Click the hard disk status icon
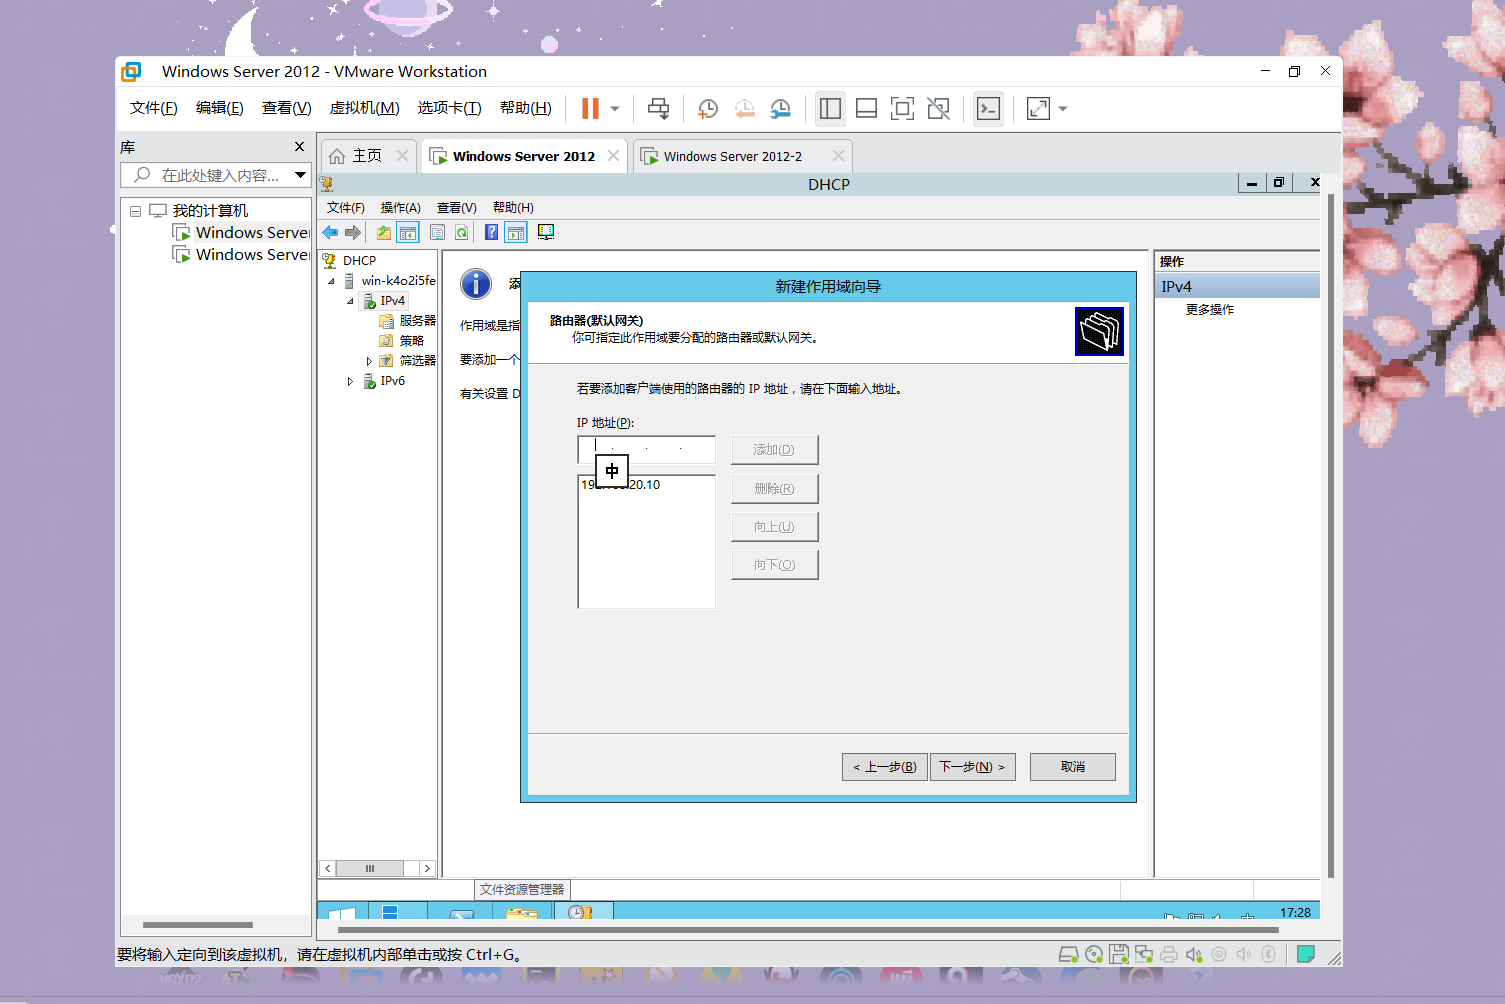This screenshot has width=1505, height=1004. [1068, 955]
